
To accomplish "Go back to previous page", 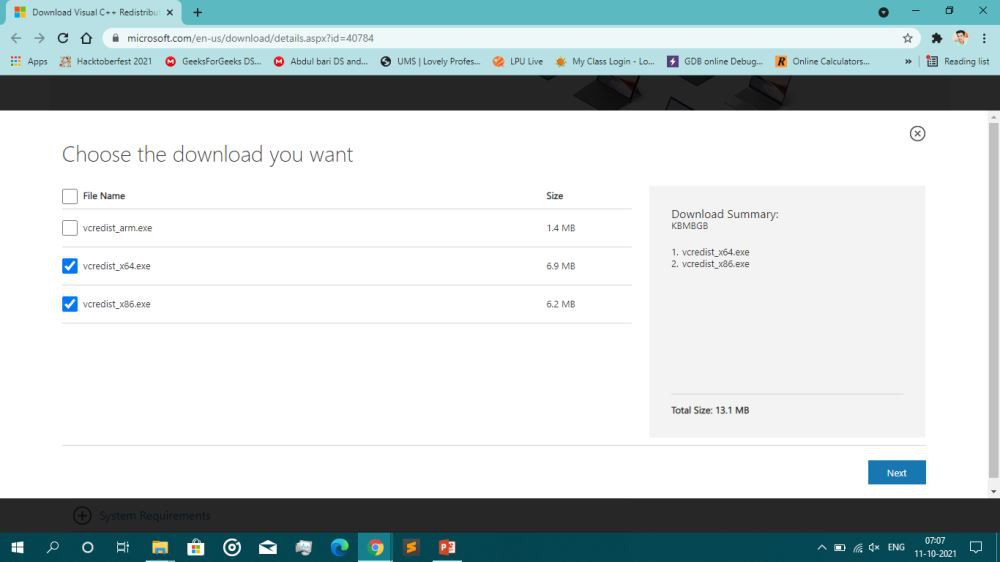I will click(17, 38).
